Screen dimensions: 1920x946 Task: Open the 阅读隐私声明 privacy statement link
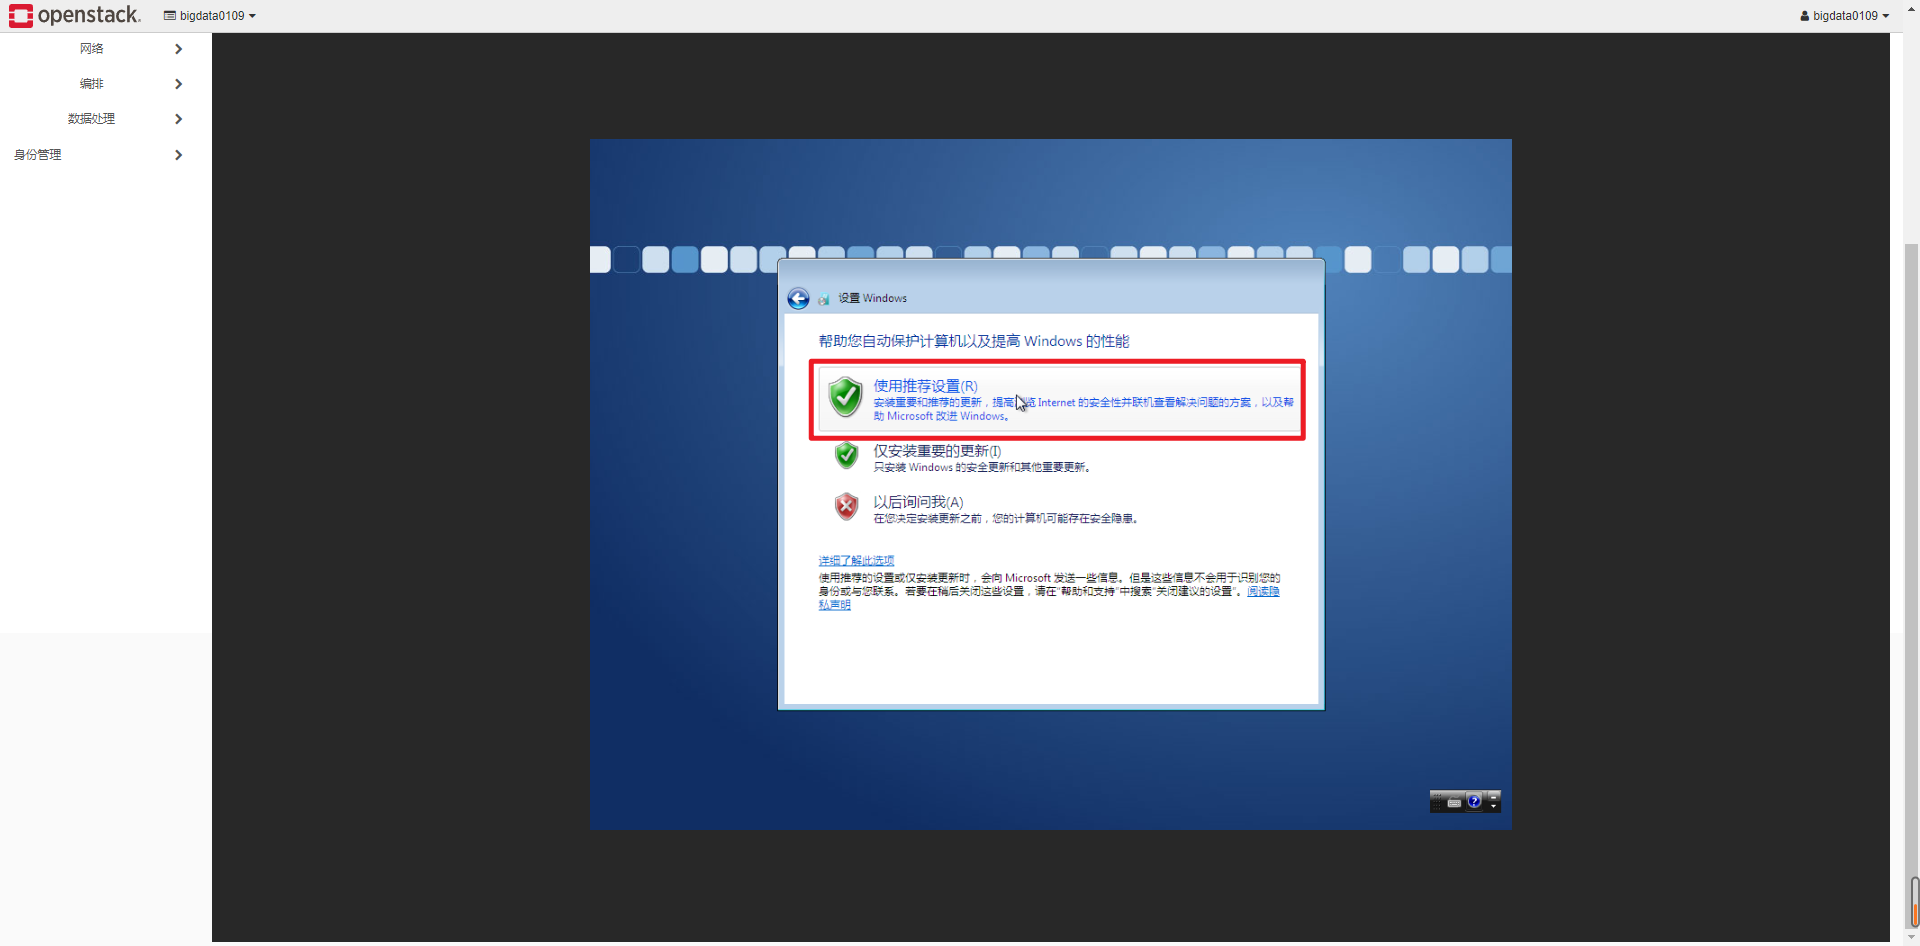[x=1263, y=591]
